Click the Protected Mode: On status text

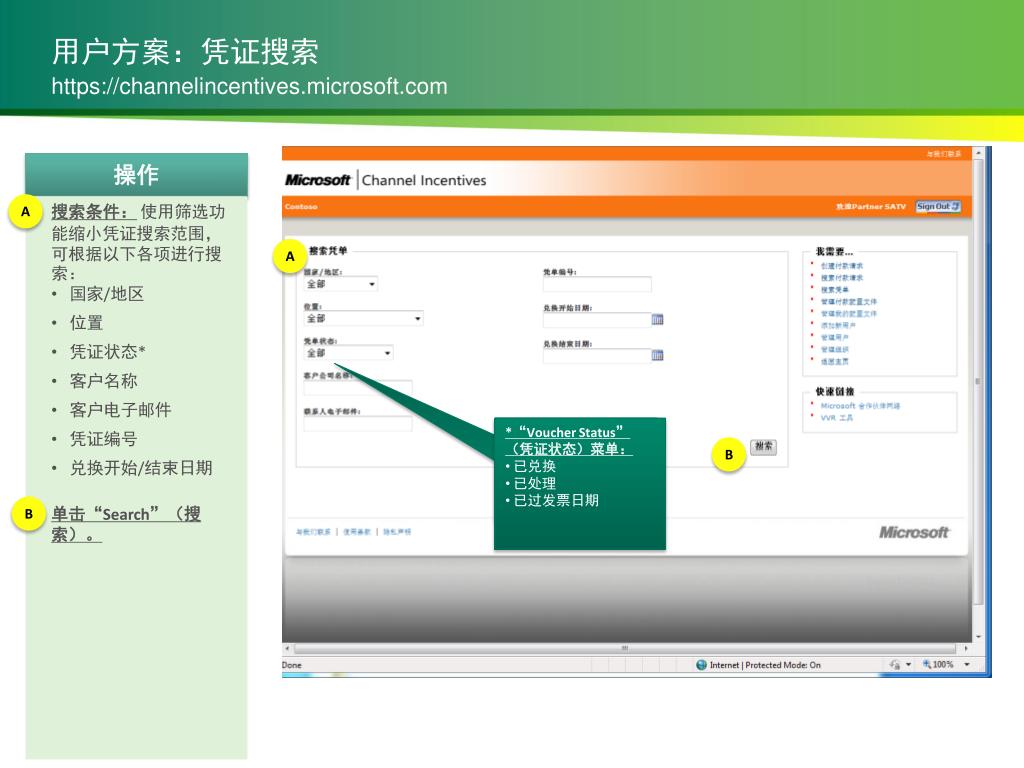(x=783, y=665)
